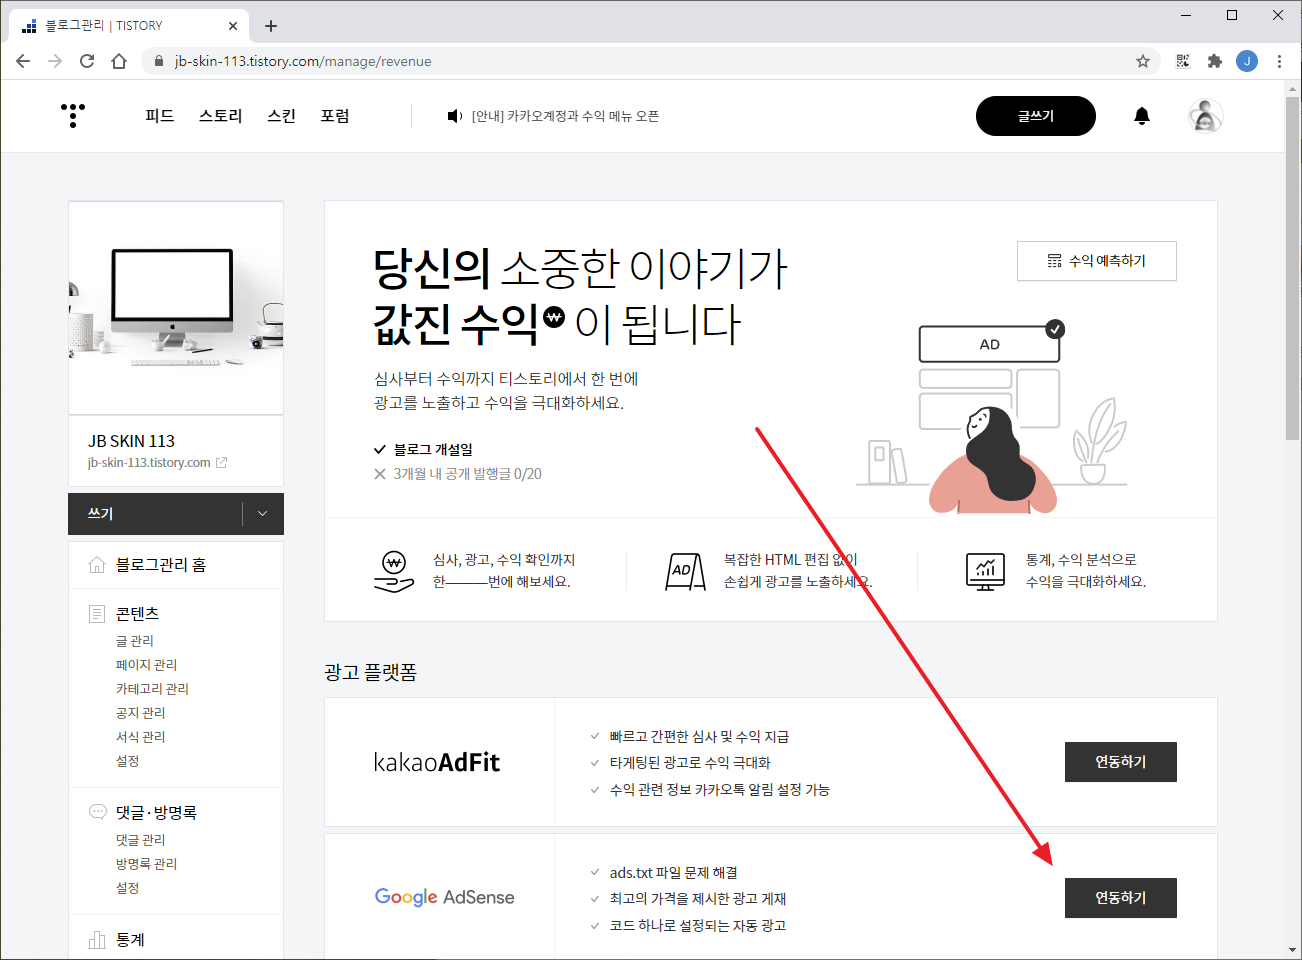Open 댓글 관리
1302x960 pixels.
pyautogui.click(x=141, y=840)
